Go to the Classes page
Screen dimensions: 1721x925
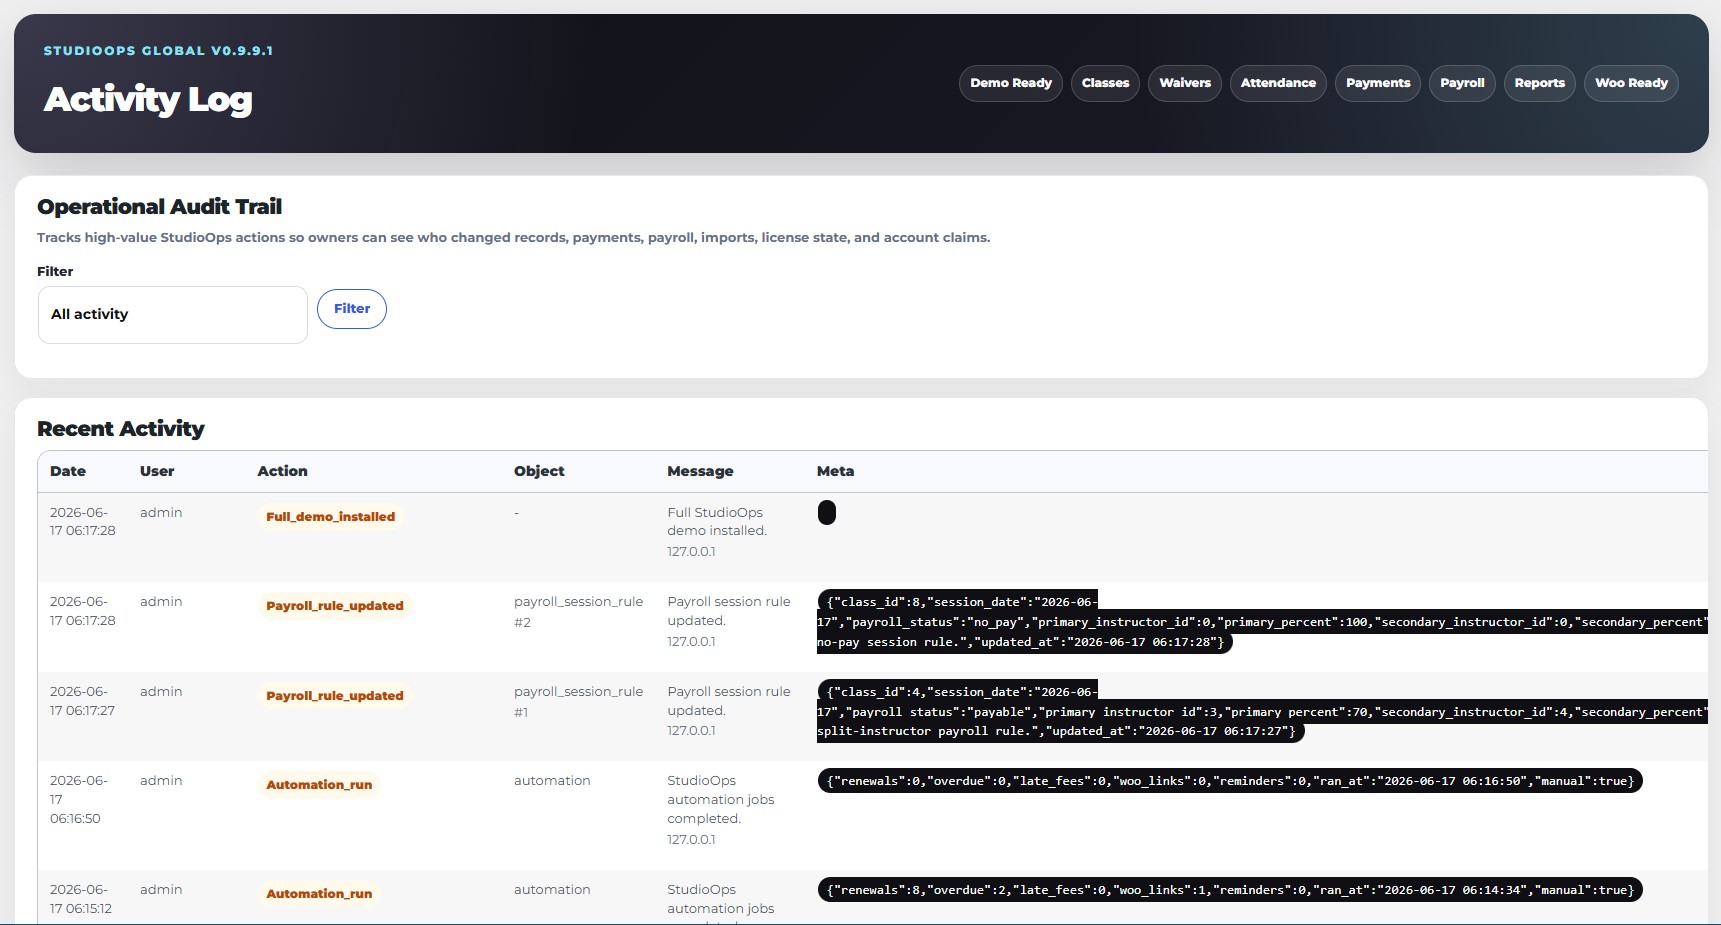click(1105, 83)
